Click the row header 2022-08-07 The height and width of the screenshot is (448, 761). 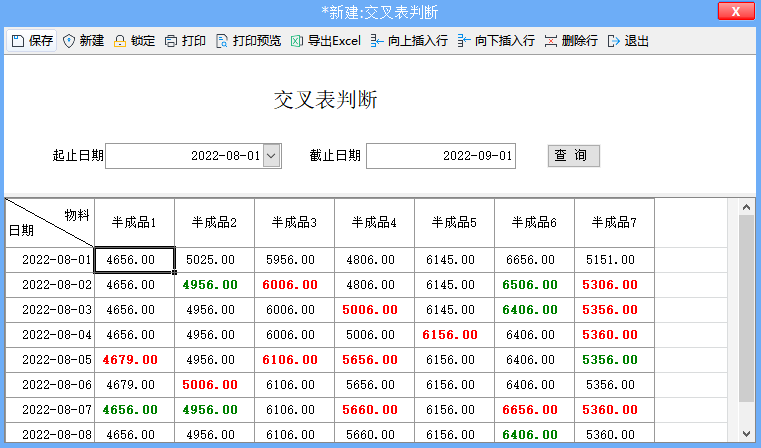[50, 410]
